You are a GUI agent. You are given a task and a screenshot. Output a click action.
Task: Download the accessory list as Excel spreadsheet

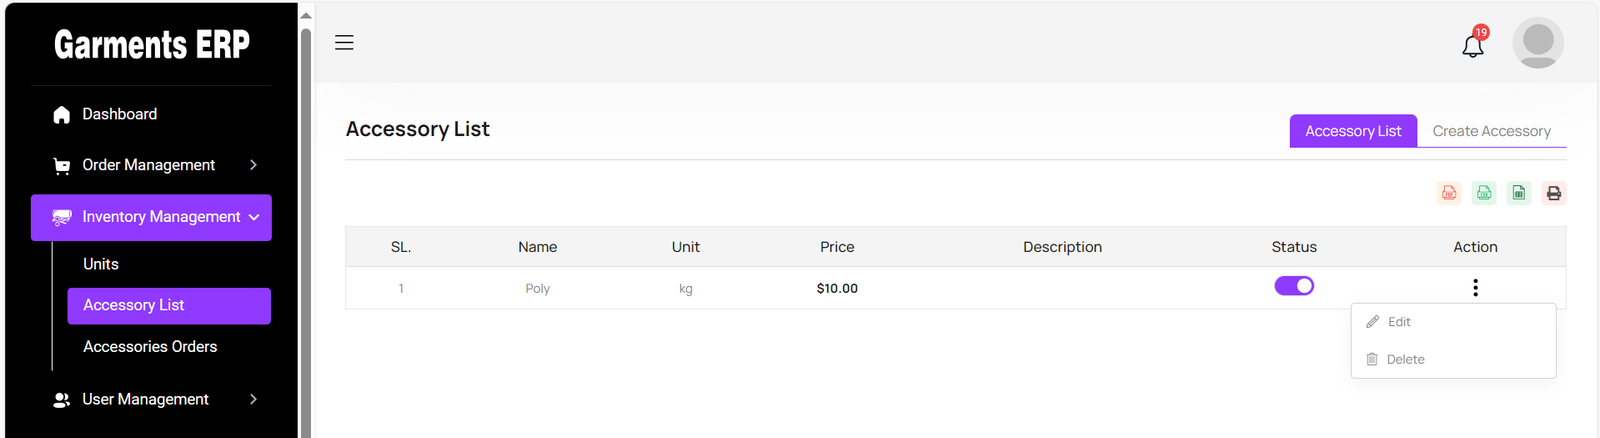[1519, 193]
